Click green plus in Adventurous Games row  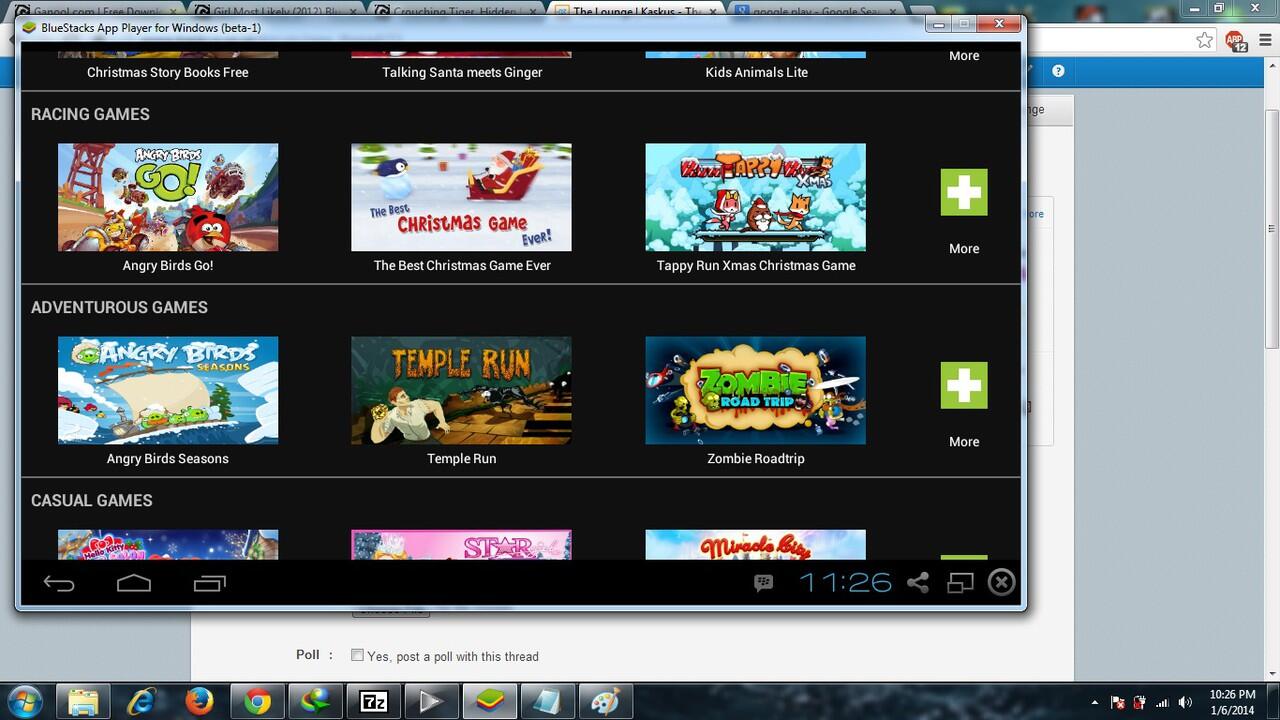(x=964, y=385)
